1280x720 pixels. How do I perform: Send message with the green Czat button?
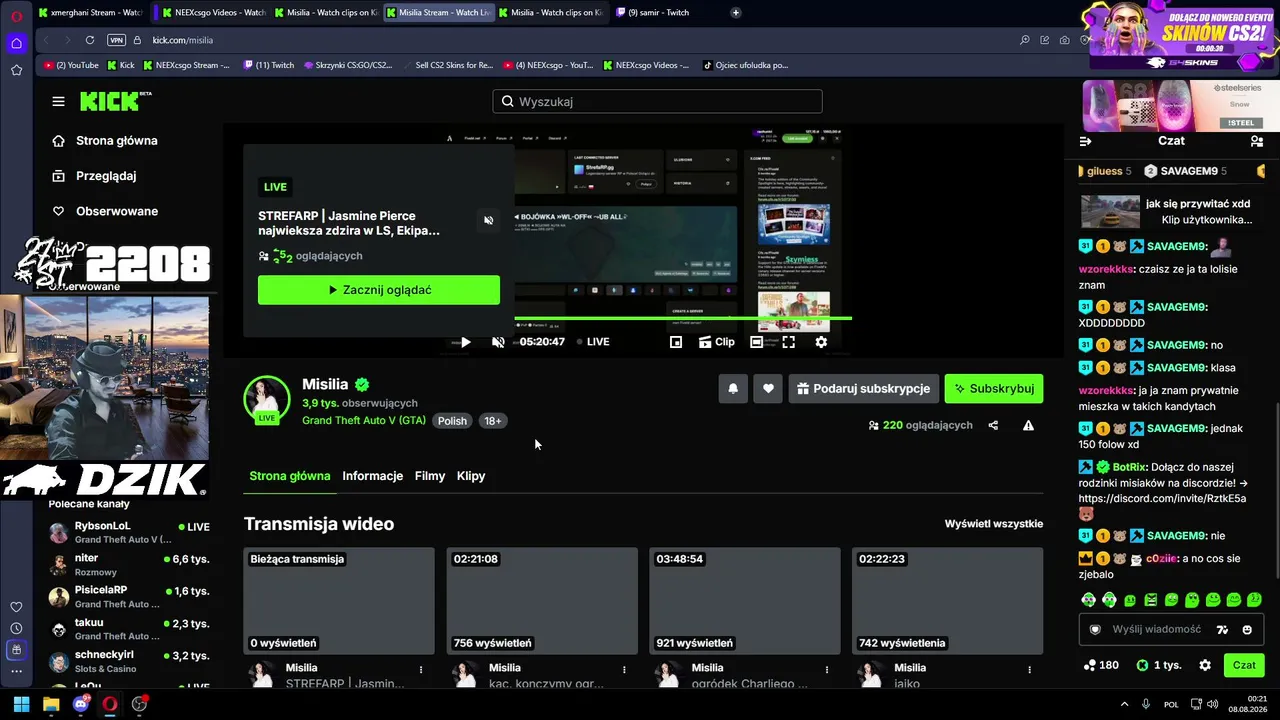pos(1244,665)
